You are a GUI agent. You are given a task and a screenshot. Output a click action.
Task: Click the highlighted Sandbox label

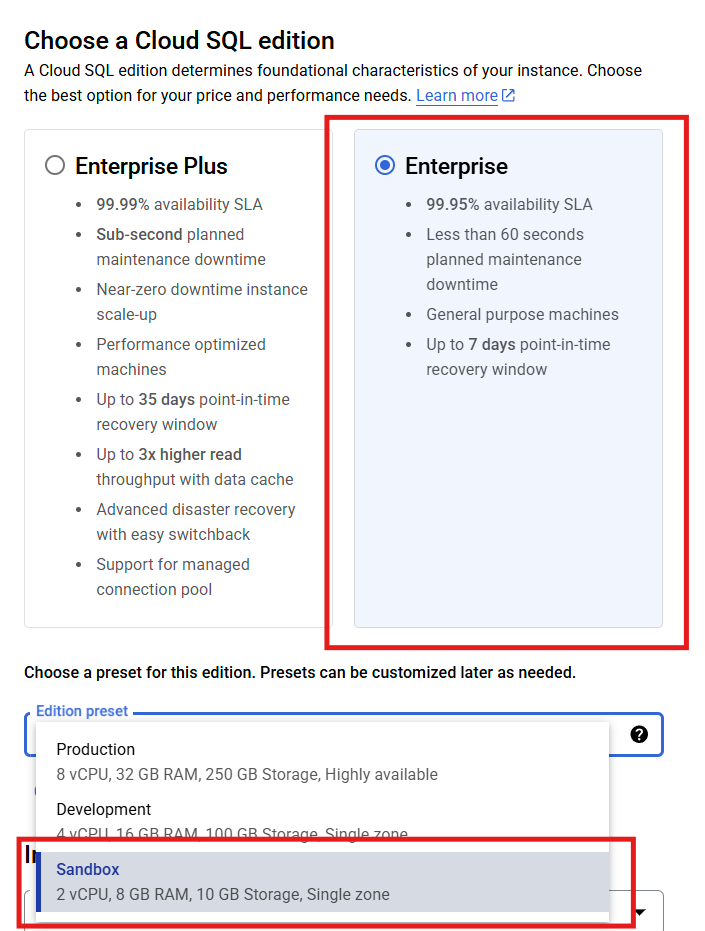click(87, 869)
